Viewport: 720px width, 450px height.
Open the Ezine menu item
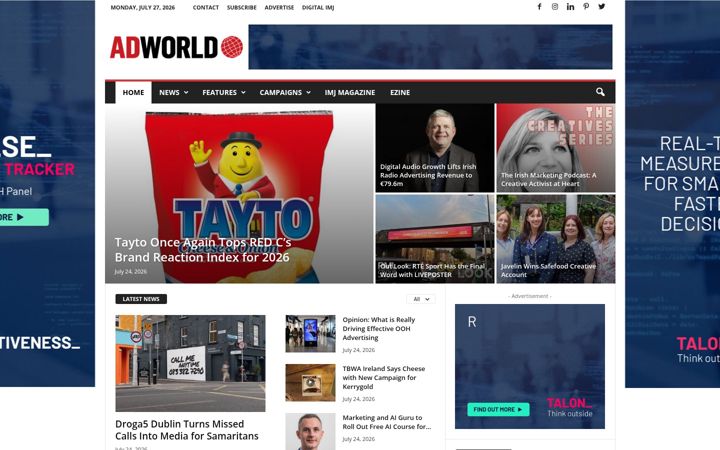point(400,92)
